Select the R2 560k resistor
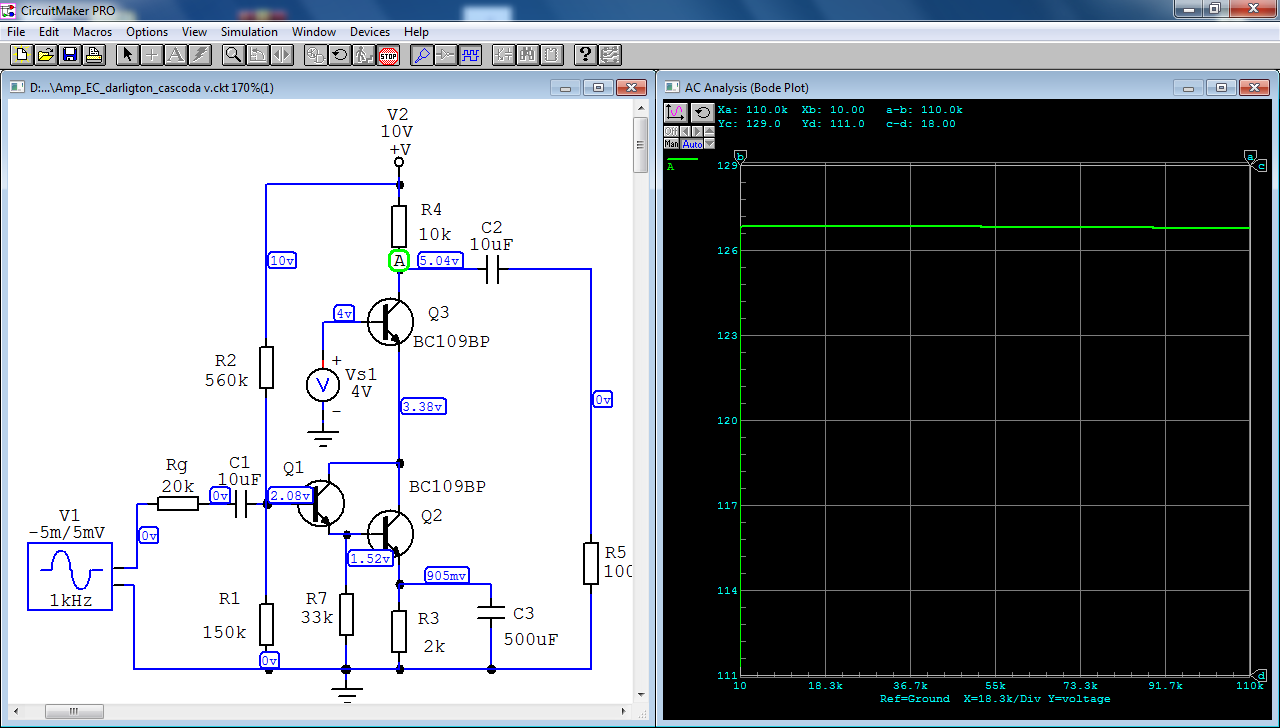 click(x=266, y=367)
